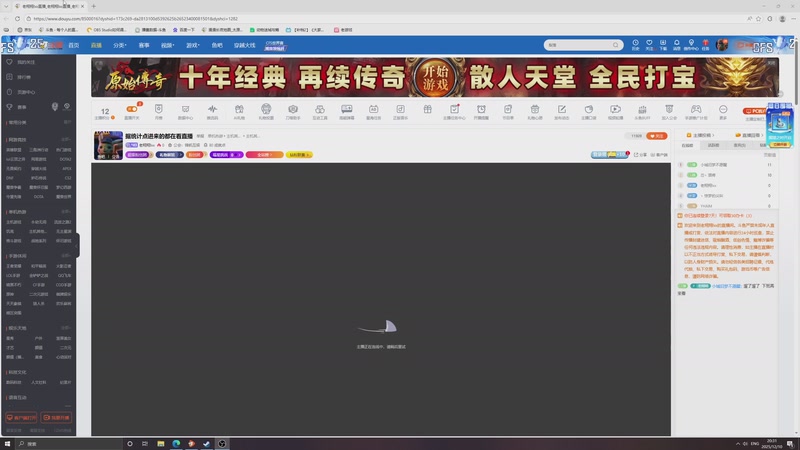Click the round robot face icon
The height and width of the screenshot is (450, 800).
tap(266, 109)
